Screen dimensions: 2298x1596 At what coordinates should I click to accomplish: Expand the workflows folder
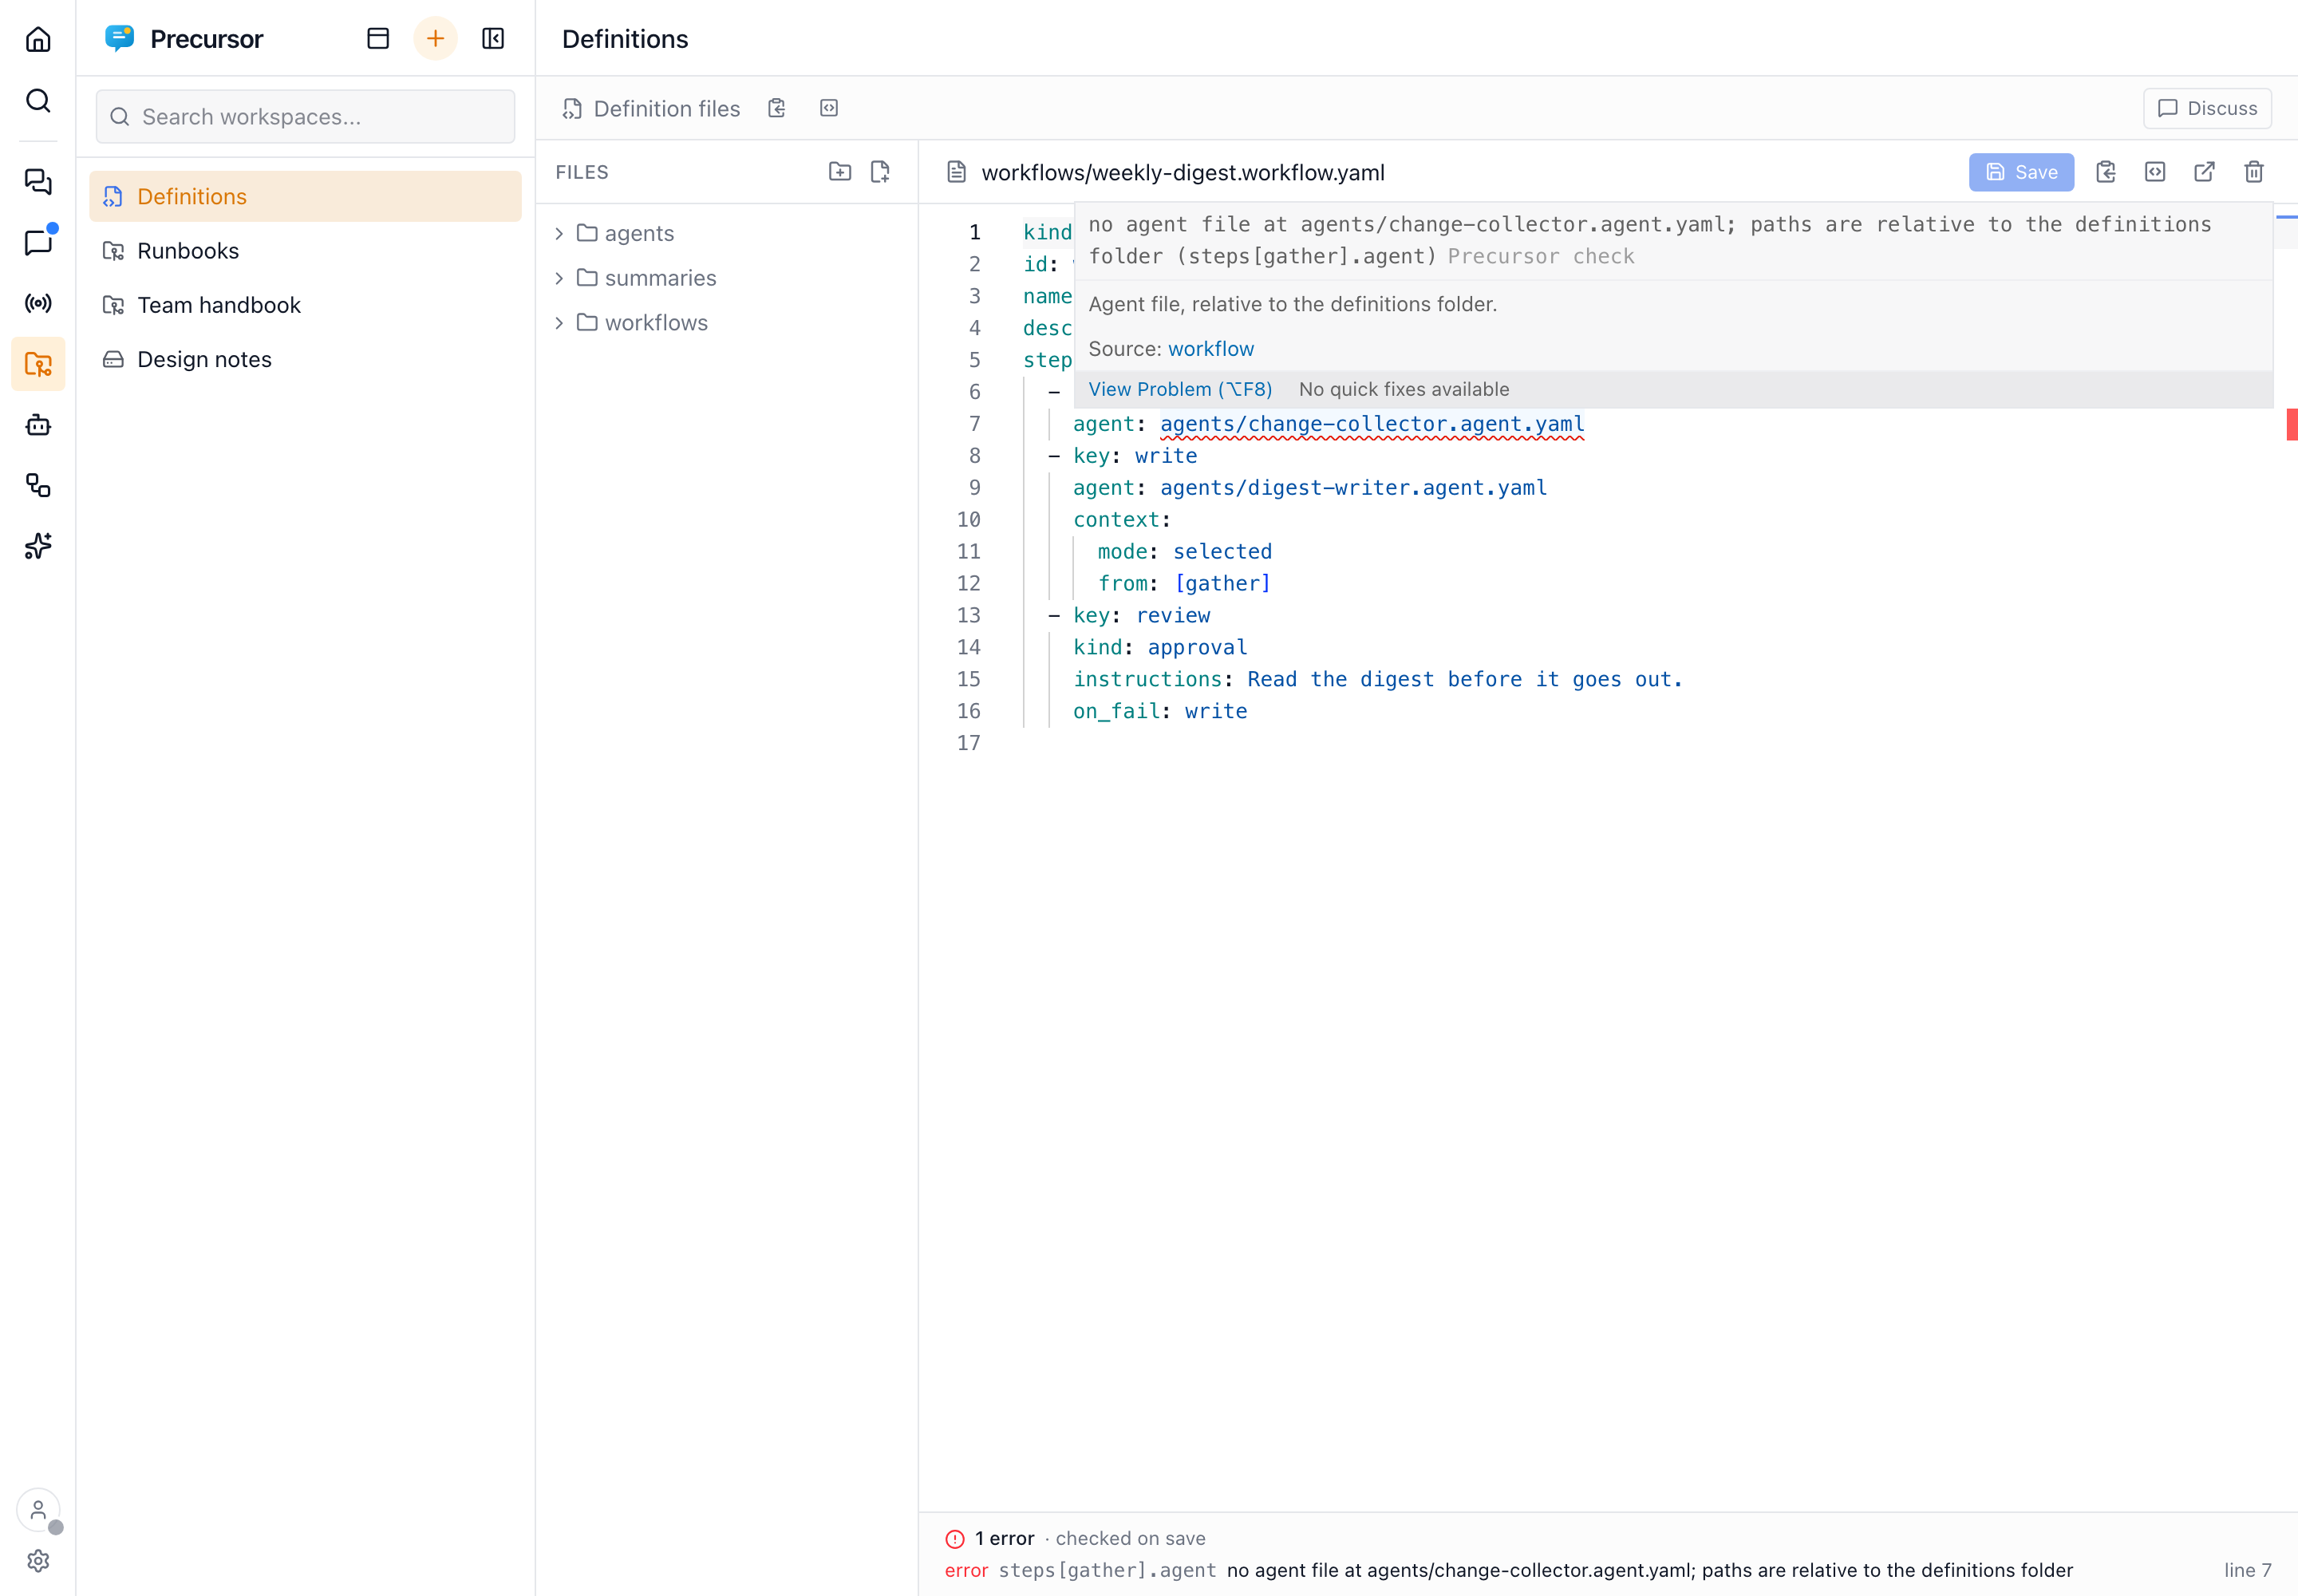[727, 322]
